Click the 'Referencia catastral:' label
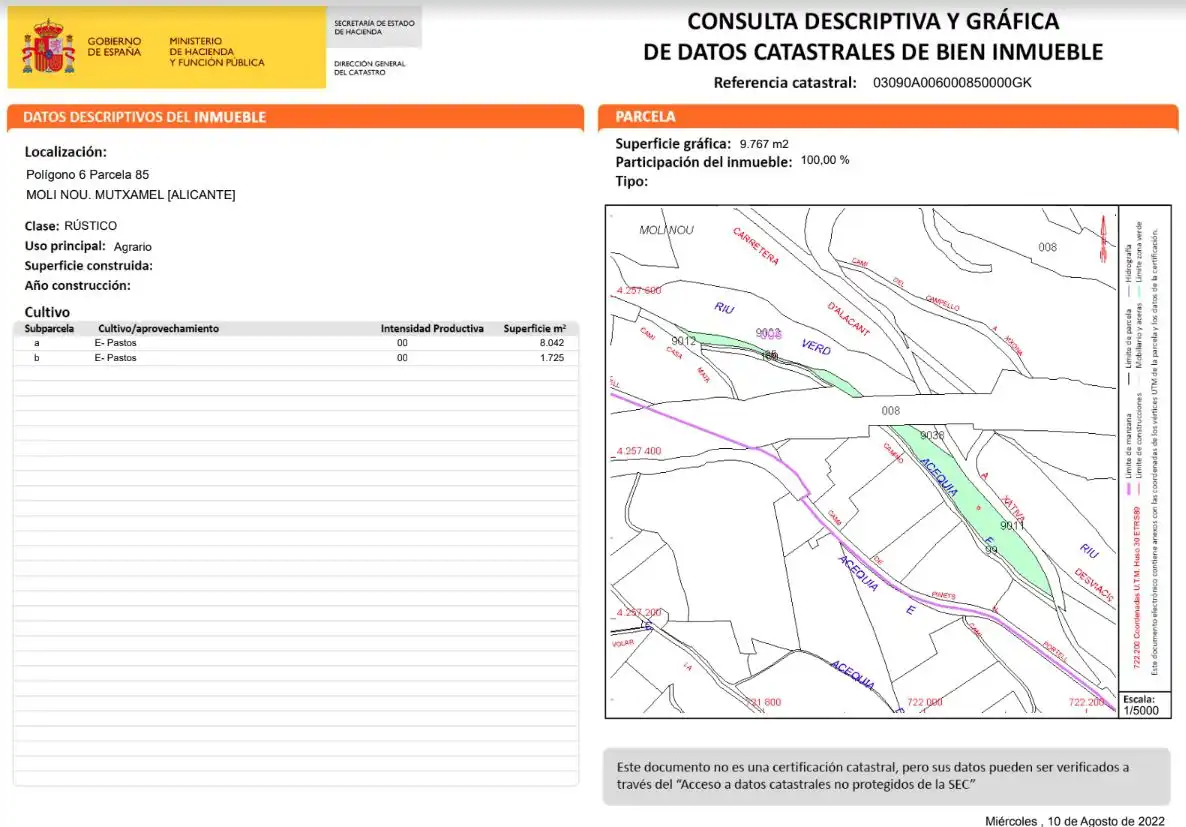Screen dimensions: 1186x827 point(784,82)
